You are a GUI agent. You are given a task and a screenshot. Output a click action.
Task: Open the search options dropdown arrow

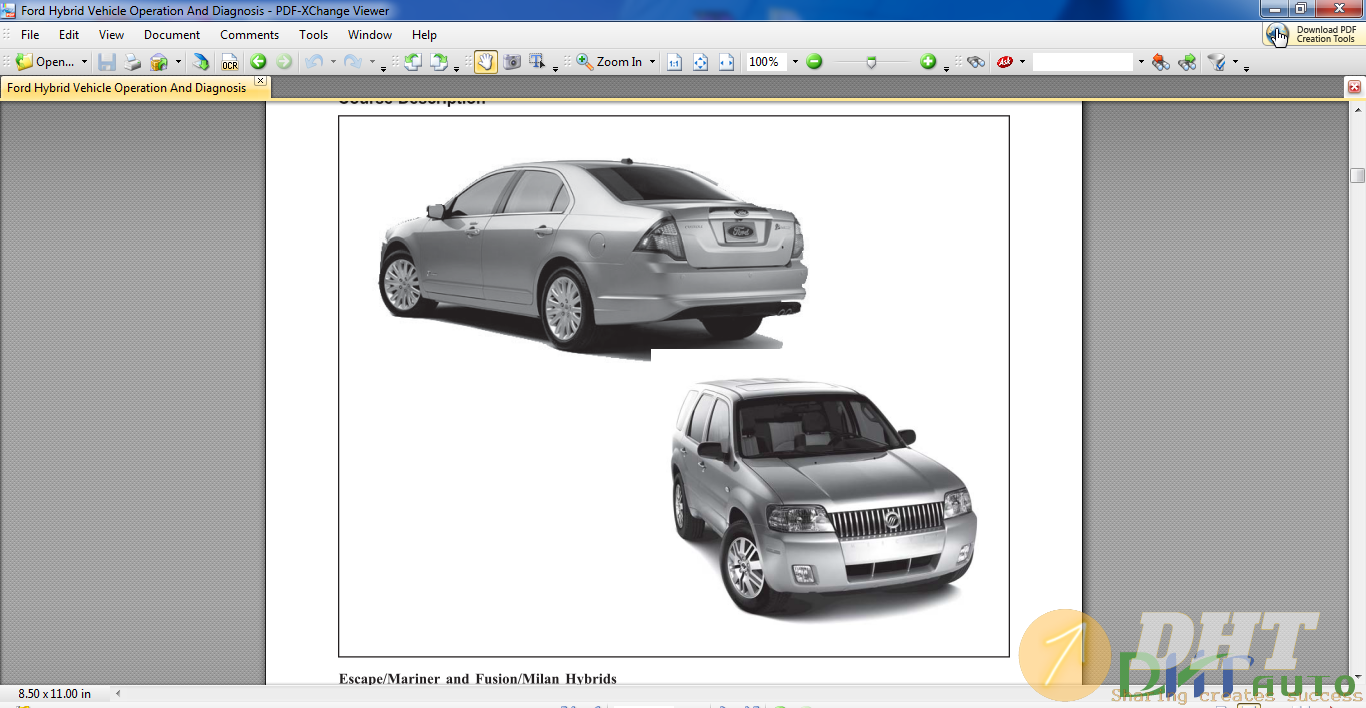point(1235,62)
